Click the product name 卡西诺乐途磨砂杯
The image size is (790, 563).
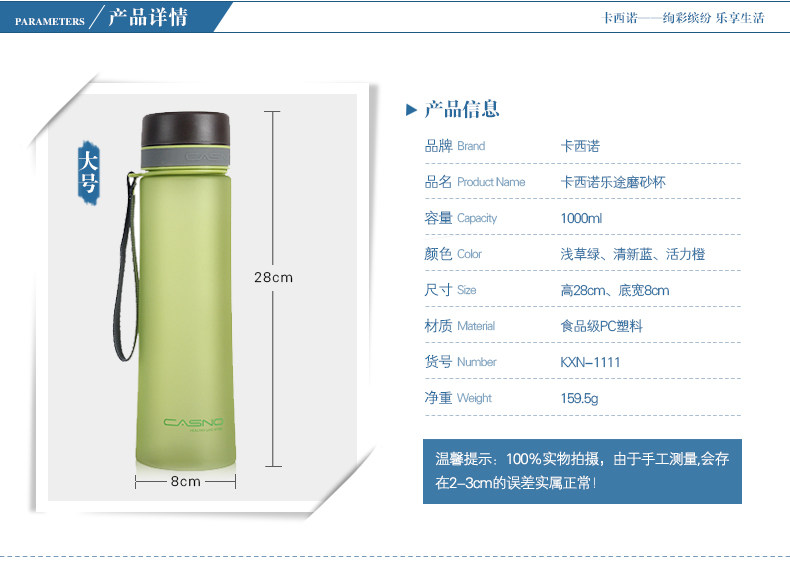(613, 182)
